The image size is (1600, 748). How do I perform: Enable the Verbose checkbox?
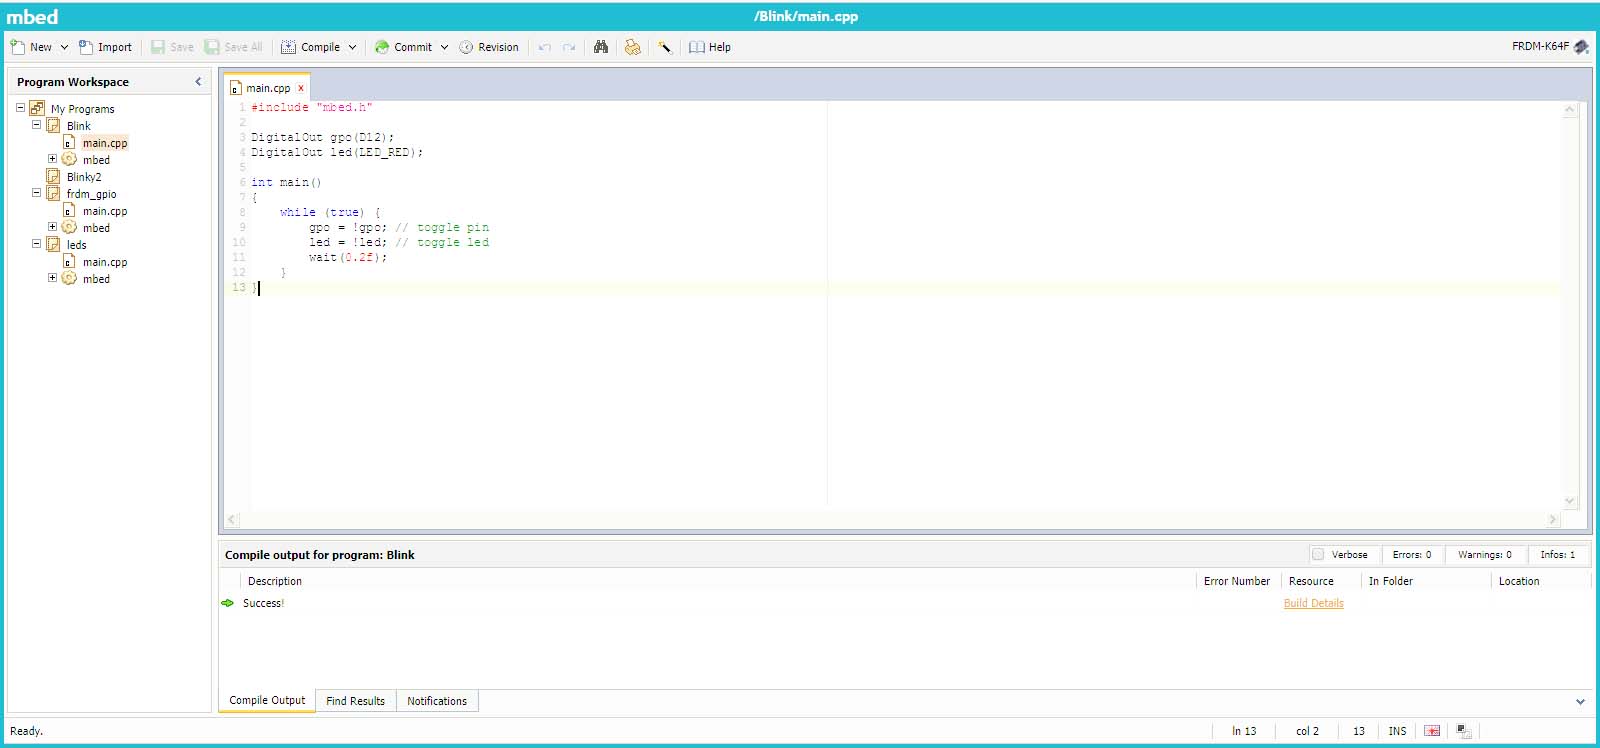1318,554
